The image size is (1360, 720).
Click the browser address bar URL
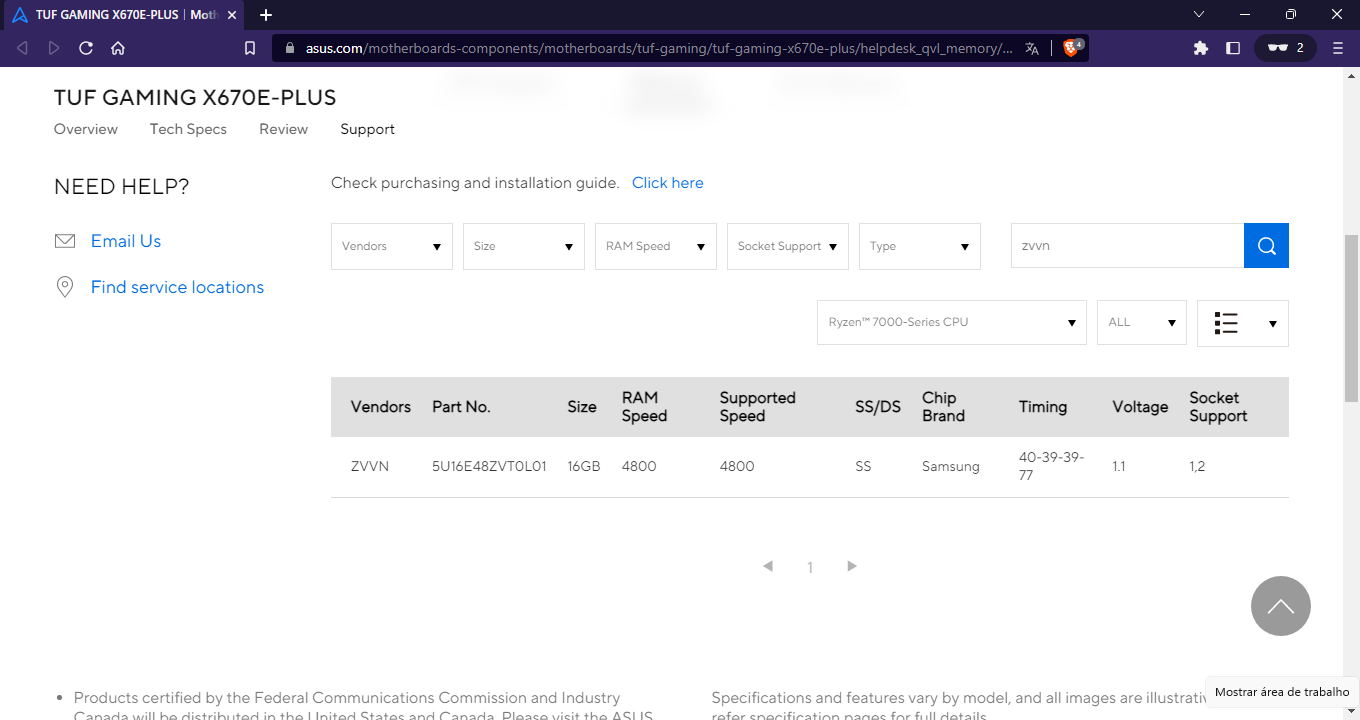click(659, 48)
